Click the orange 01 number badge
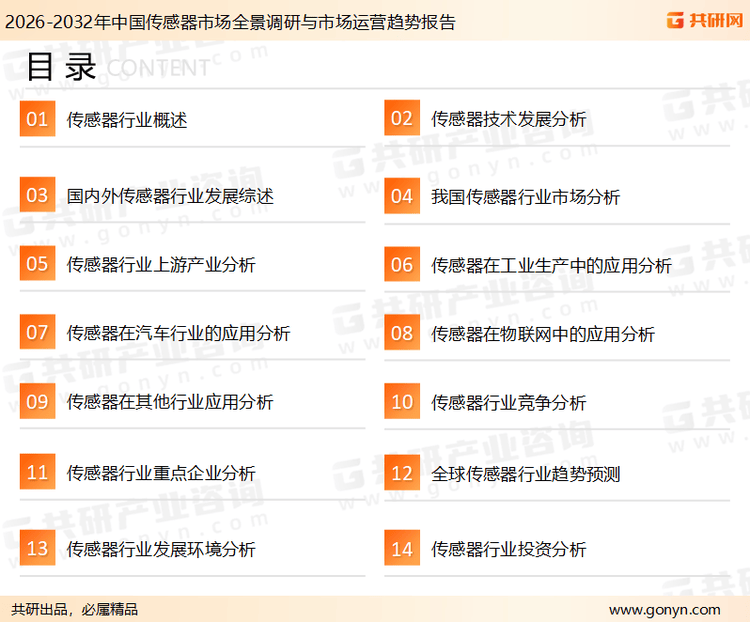 click(x=37, y=120)
